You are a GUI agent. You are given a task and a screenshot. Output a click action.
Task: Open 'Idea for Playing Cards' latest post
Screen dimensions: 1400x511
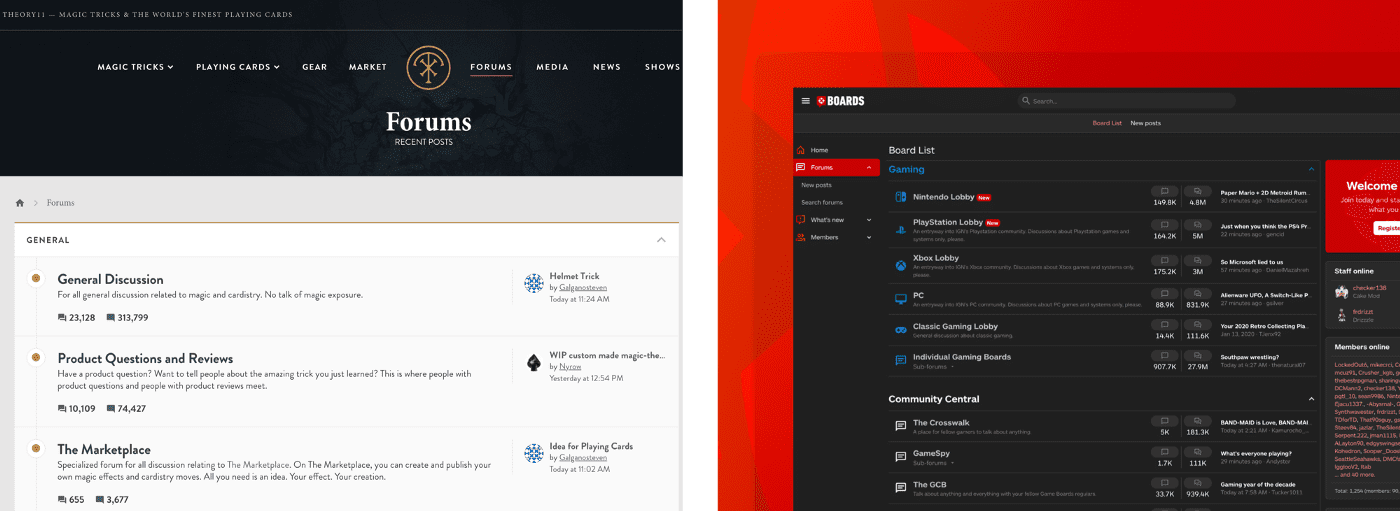click(x=591, y=446)
